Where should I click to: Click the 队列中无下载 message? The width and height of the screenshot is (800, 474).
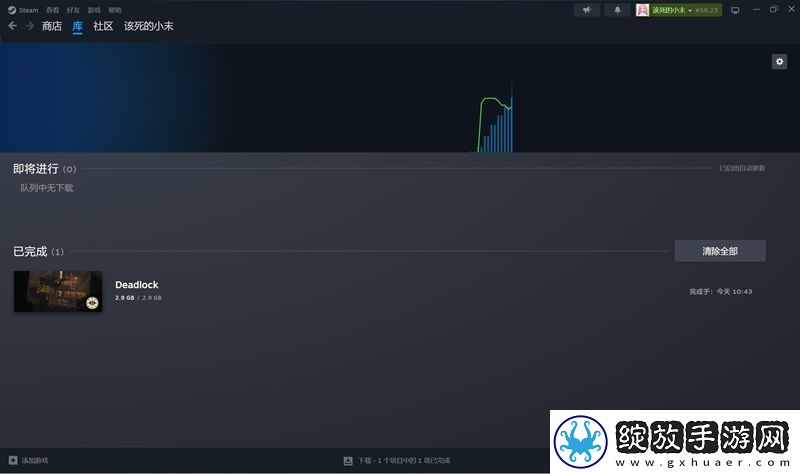coord(46,188)
